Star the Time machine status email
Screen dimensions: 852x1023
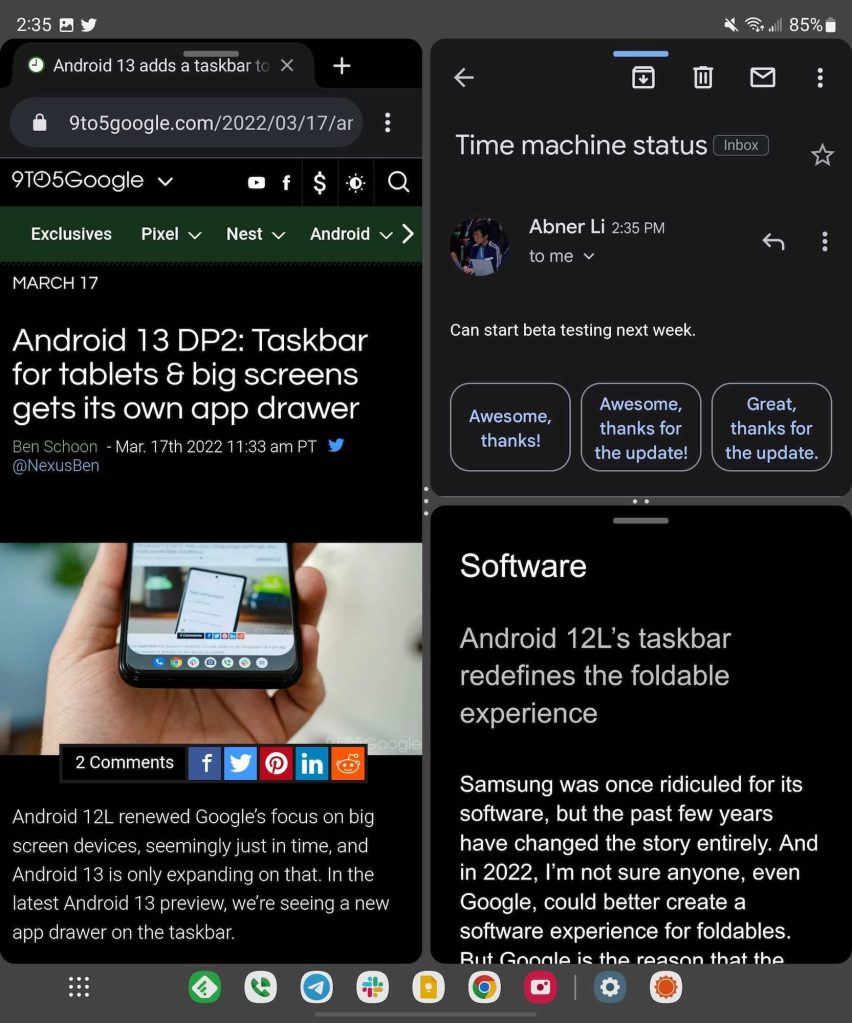click(822, 155)
